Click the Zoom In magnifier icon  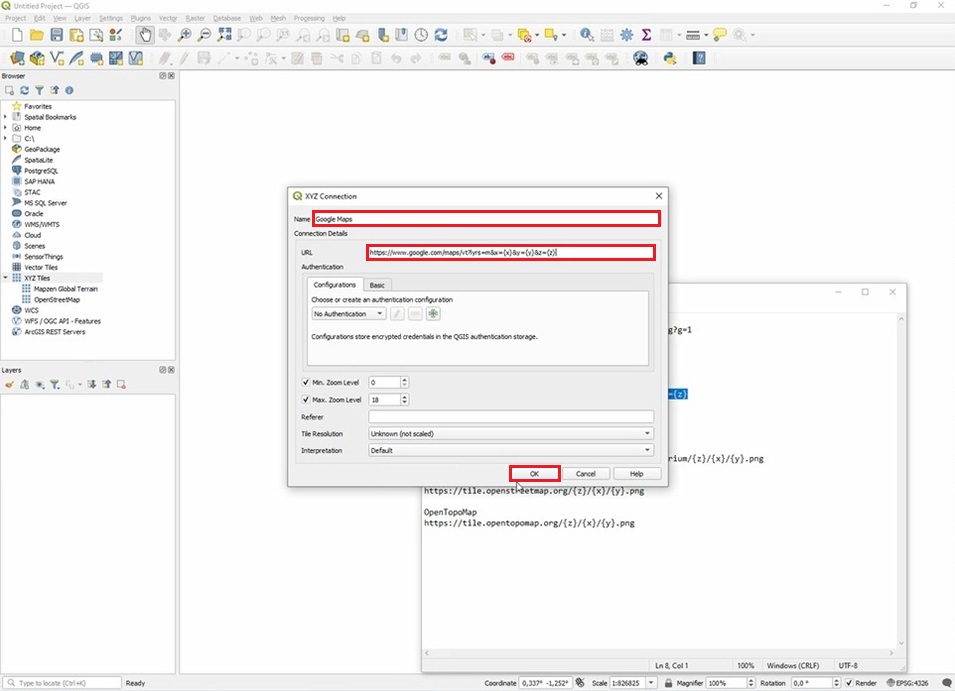[x=185, y=35]
